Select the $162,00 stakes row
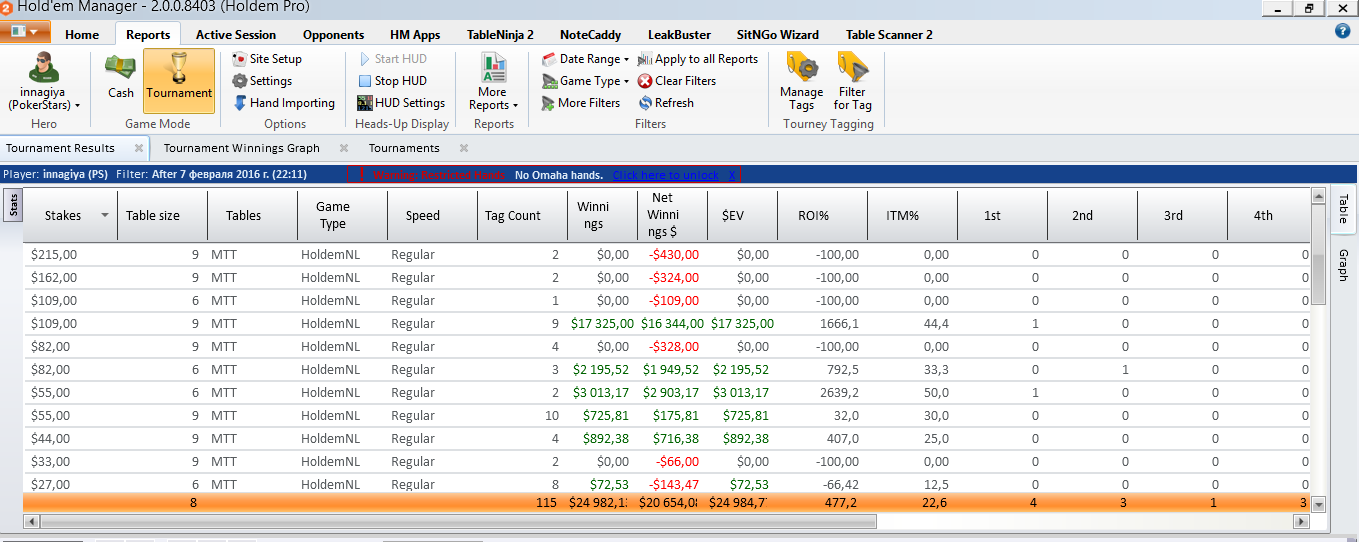The height and width of the screenshot is (542, 1359). [x=666, y=277]
